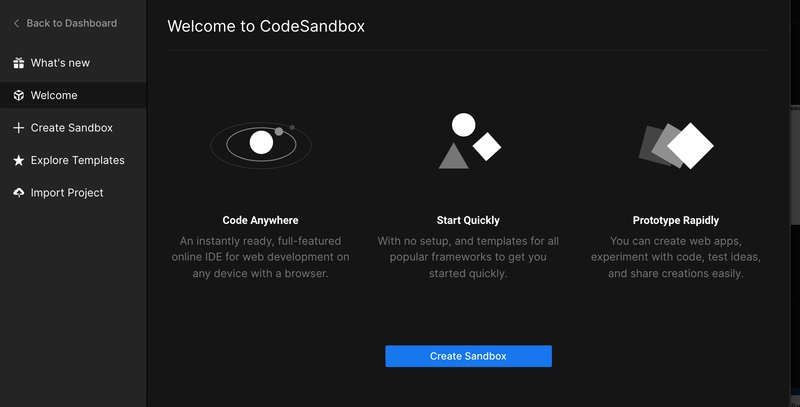Open the What's new section
The width and height of the screenshot is (800, 407).
coord(73,63)
